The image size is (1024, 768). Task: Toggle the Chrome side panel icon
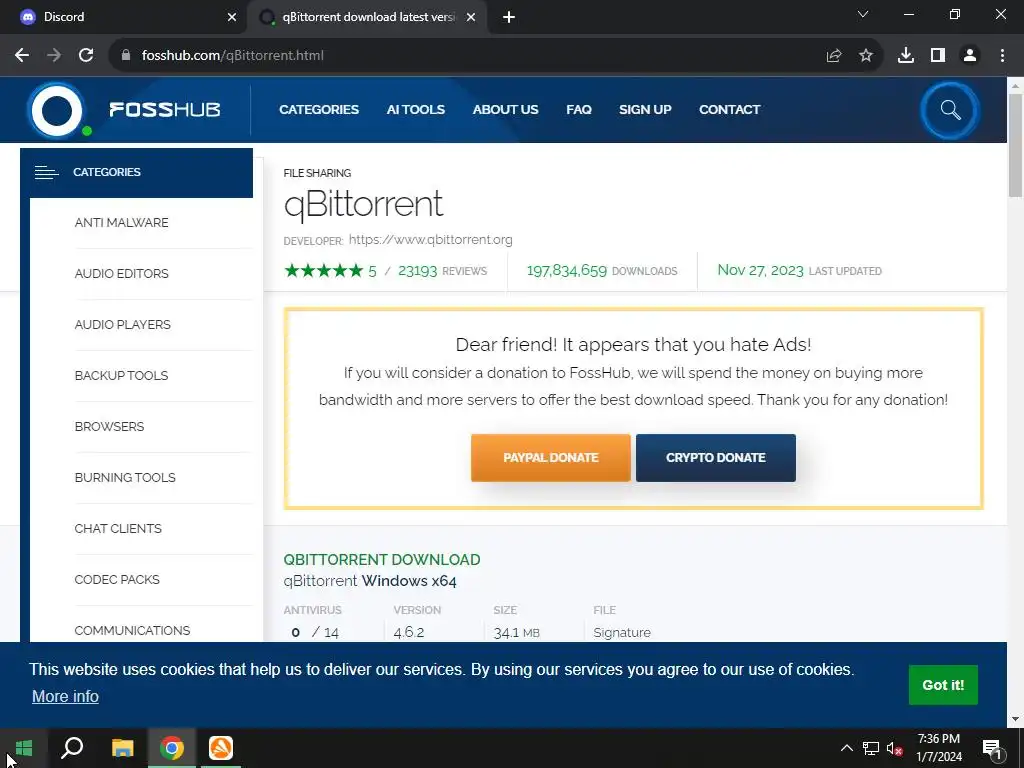[938, 56]
